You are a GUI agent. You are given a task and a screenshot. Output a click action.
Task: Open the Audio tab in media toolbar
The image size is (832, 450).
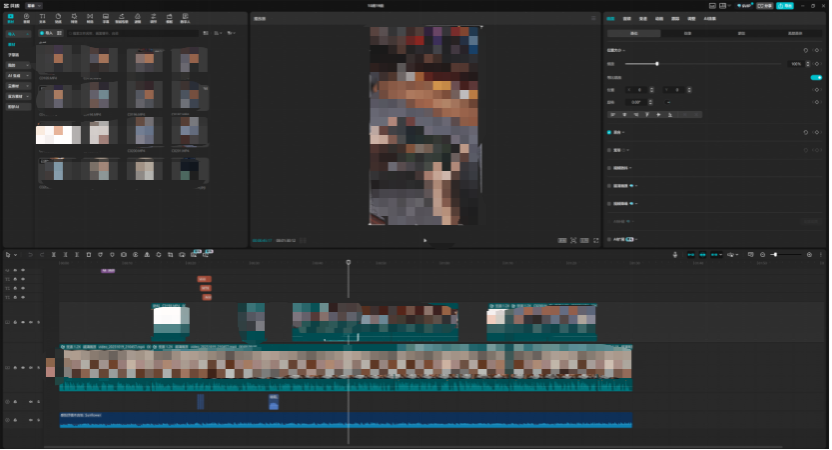[26, 18]
